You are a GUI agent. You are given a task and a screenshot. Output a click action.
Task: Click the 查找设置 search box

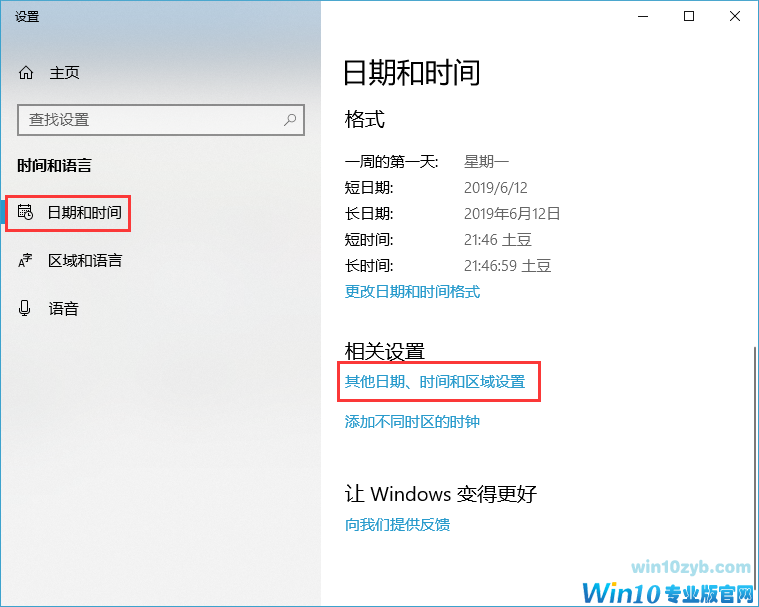(x=161, y=120)
